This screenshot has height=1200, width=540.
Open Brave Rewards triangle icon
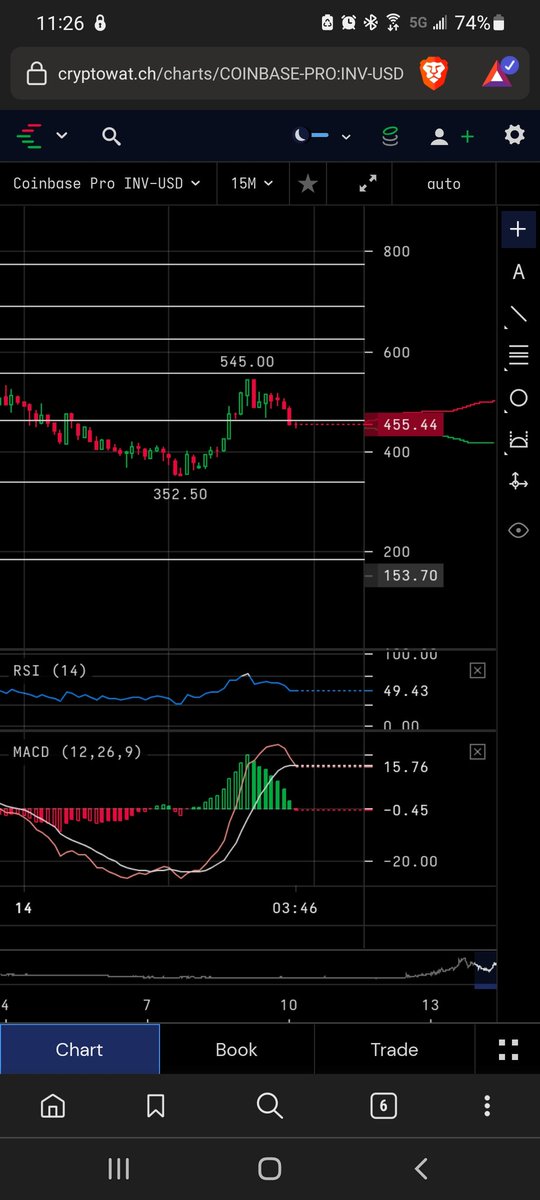coord(497,72)
